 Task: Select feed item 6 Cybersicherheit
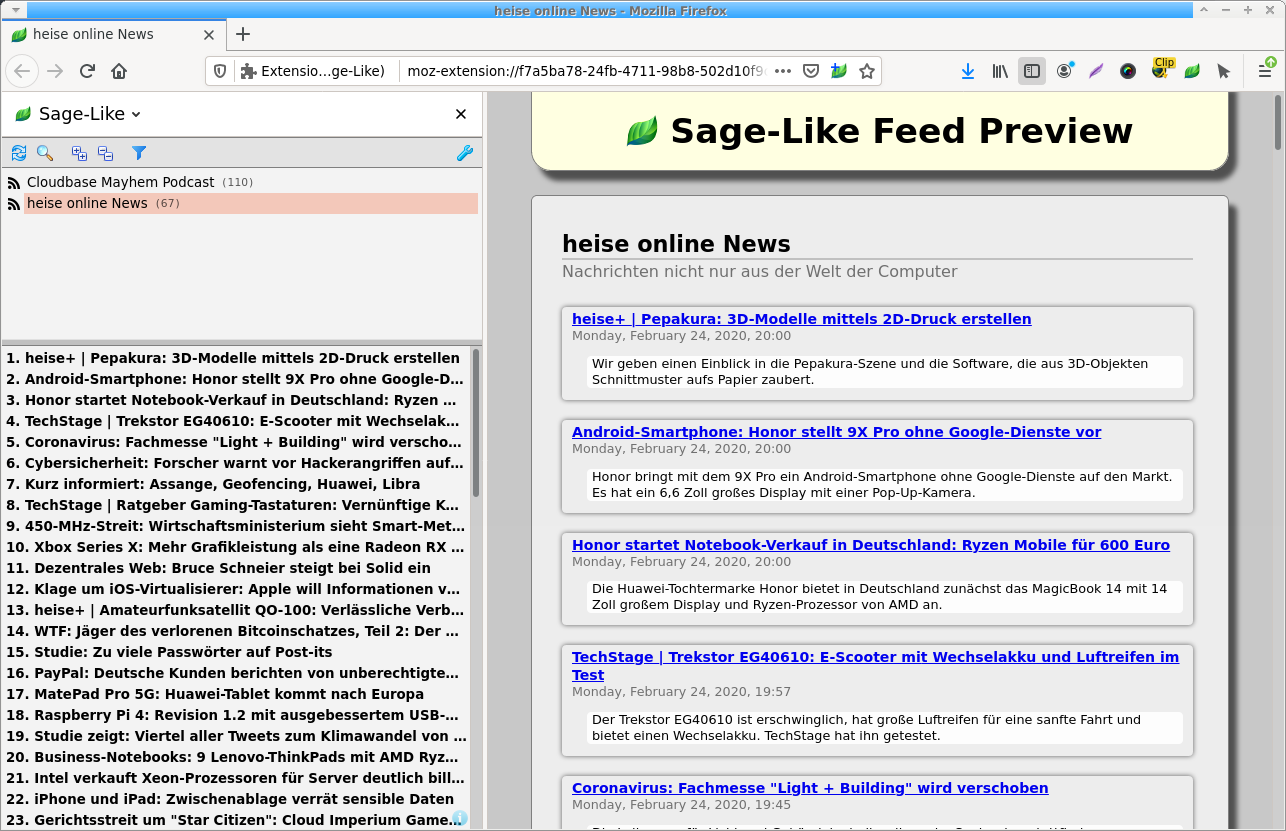pos(236,463)
